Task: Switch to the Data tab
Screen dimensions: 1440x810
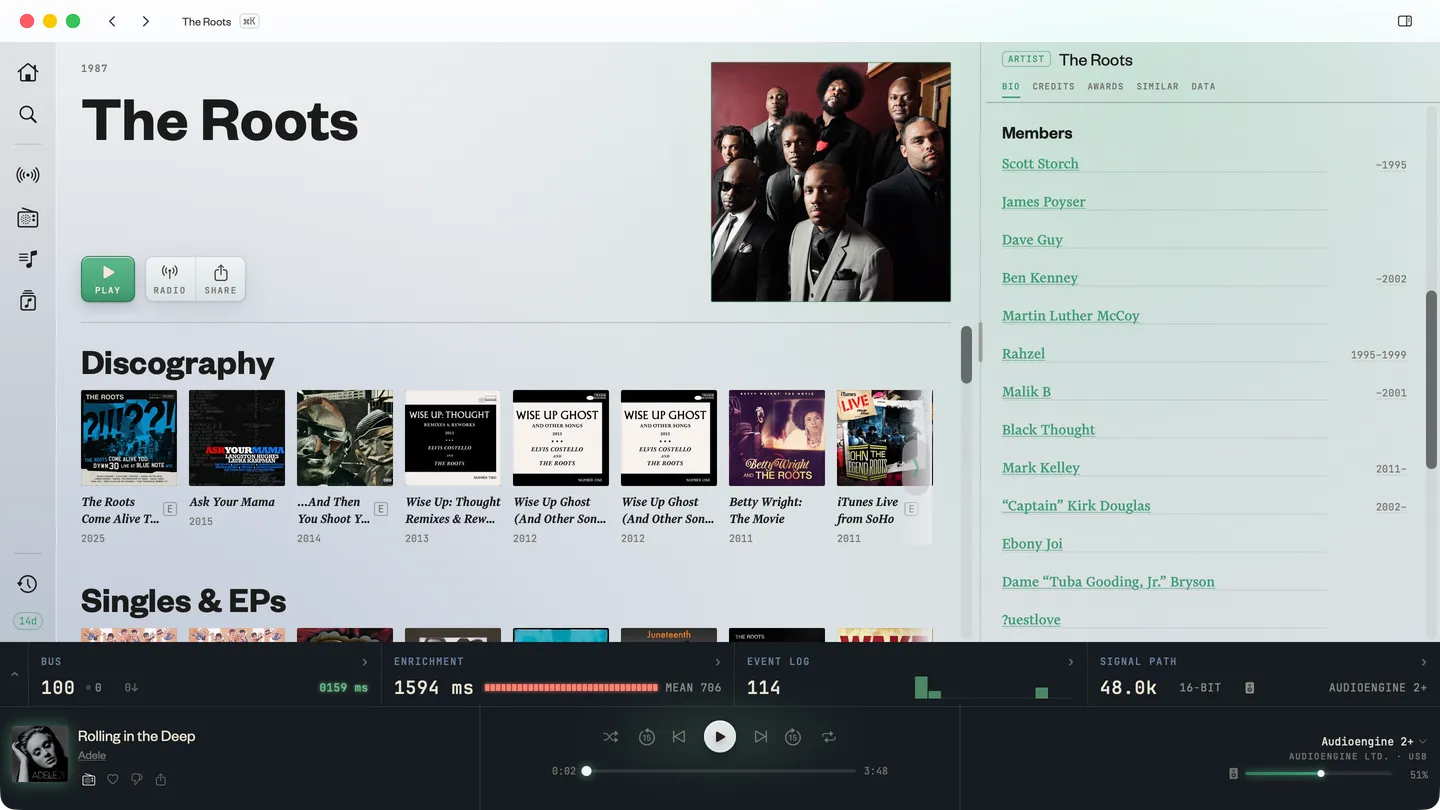Action: (1203, 87)
